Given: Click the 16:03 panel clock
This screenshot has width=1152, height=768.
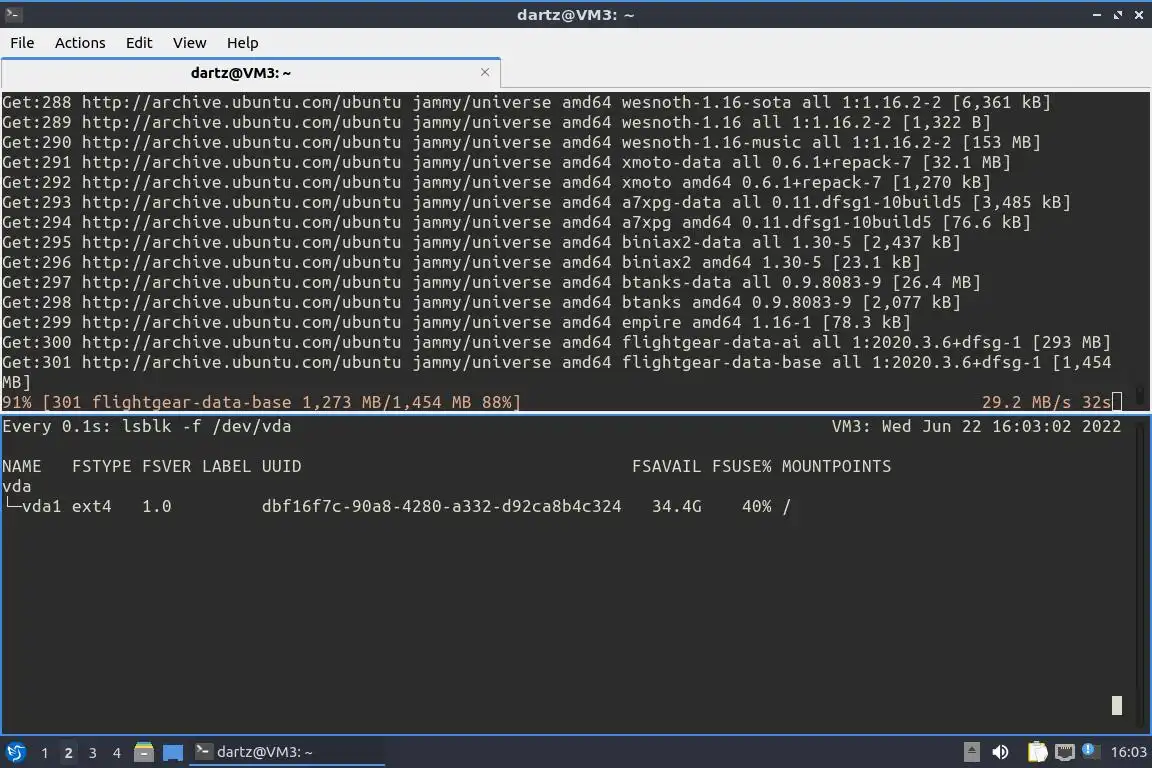Looking at the screenshot, I should pyautogui.click(x=1128, y=752).
